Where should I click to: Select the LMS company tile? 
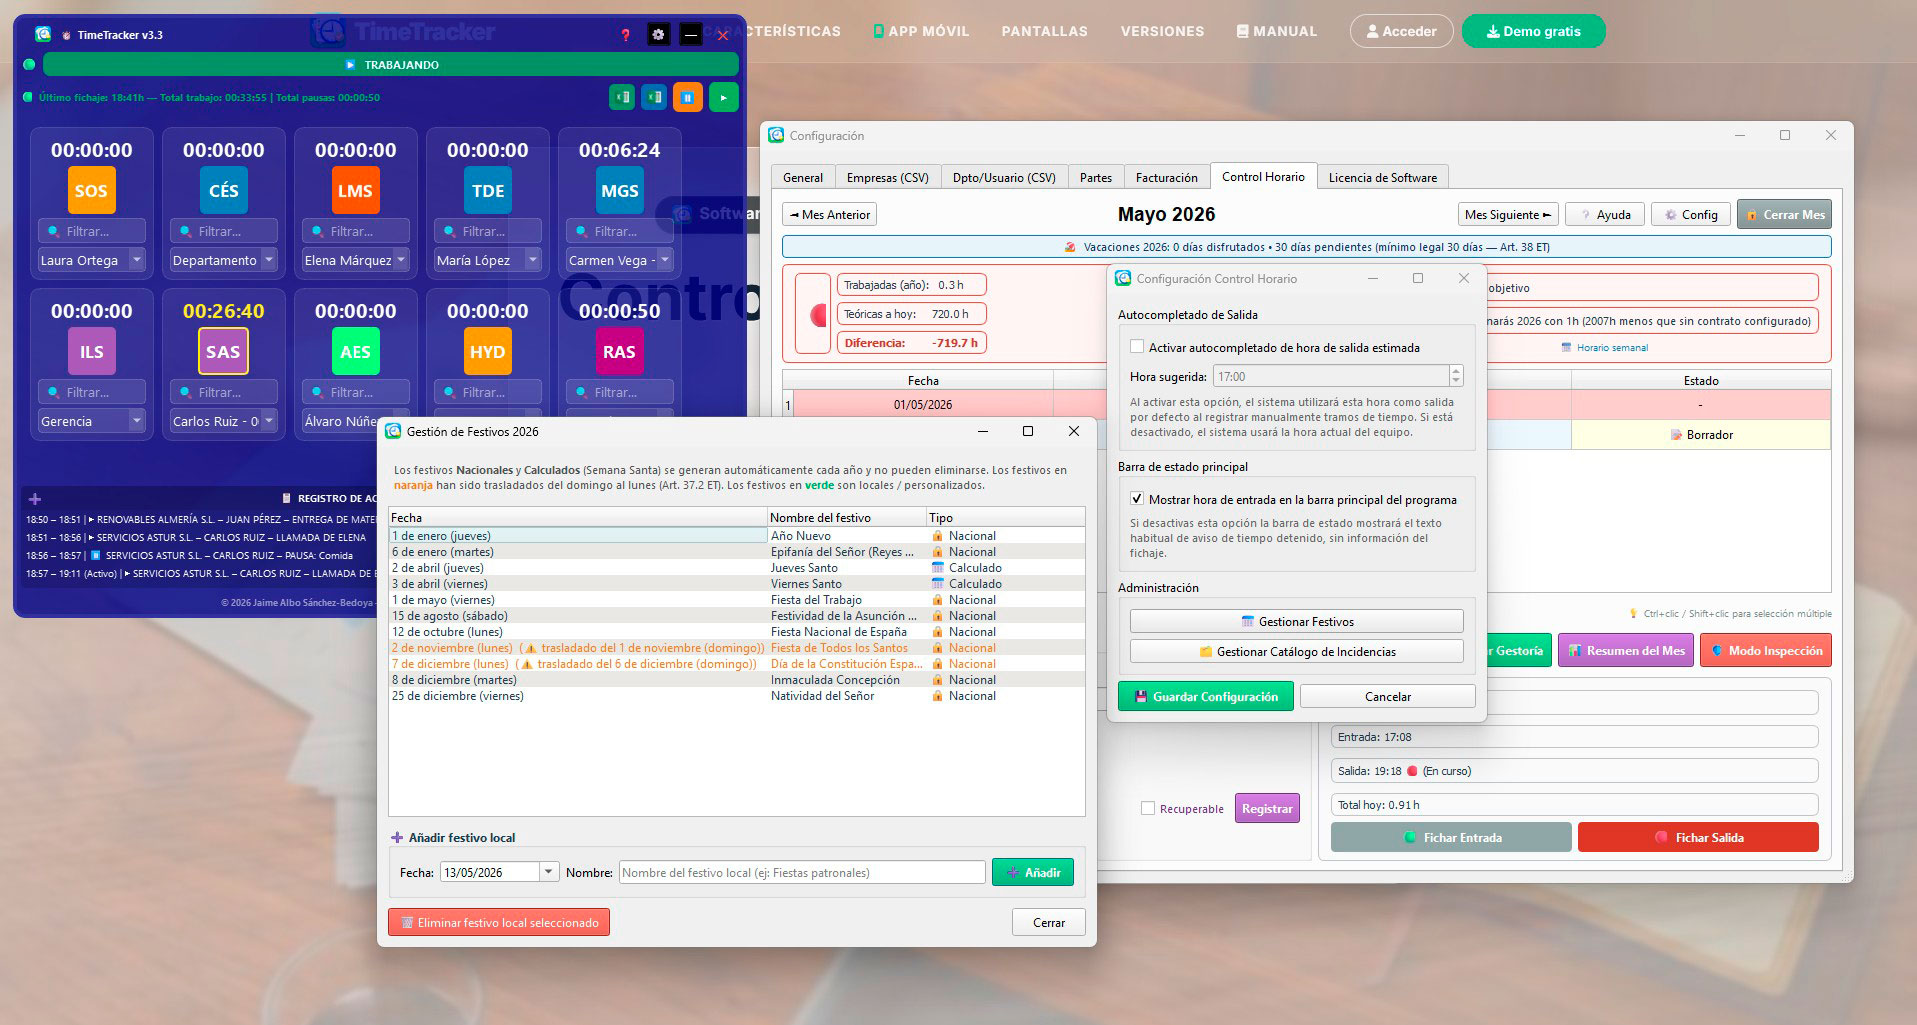[355, 190]
